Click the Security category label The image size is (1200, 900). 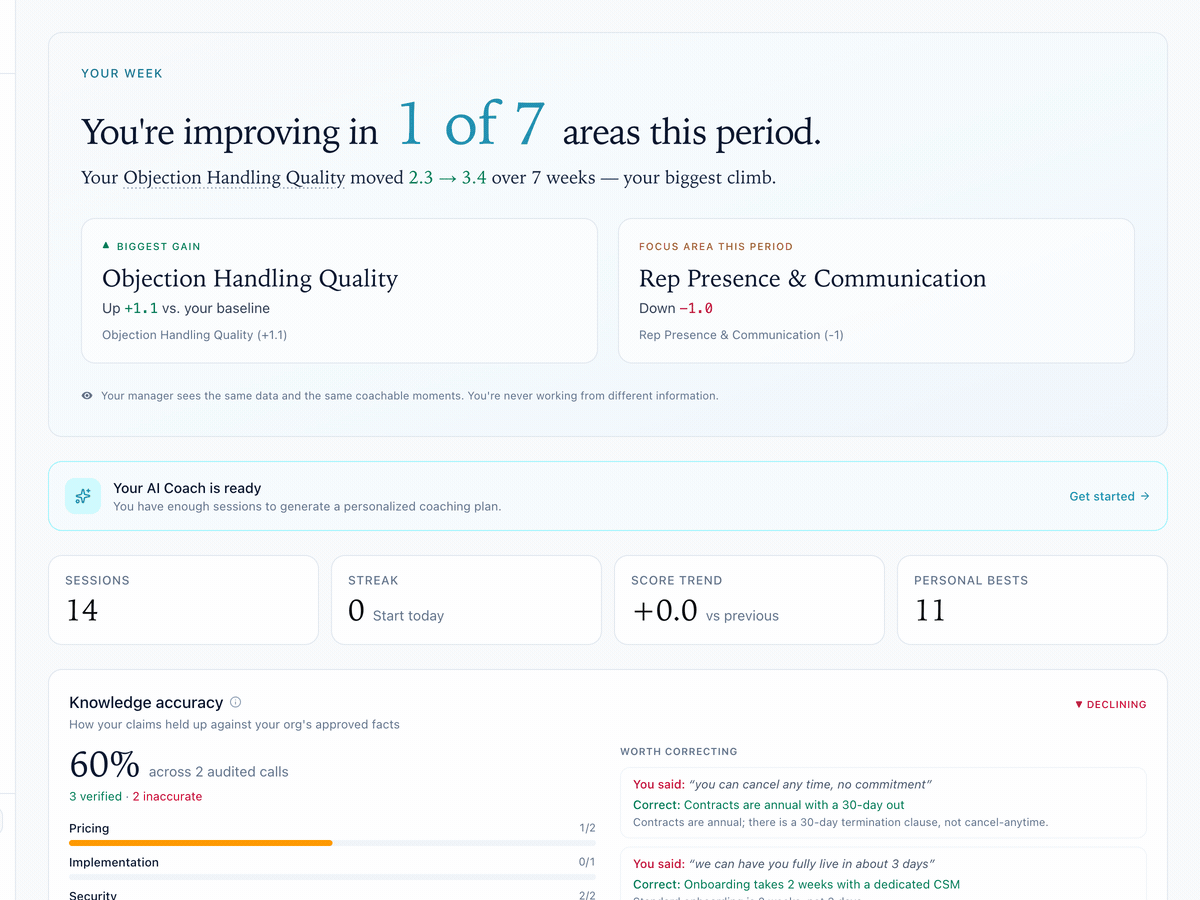click(x=93, y=895)
